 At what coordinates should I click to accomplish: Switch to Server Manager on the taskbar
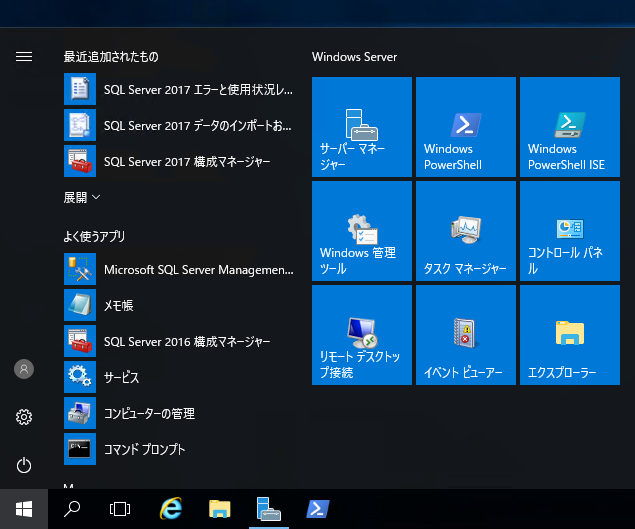268,509
